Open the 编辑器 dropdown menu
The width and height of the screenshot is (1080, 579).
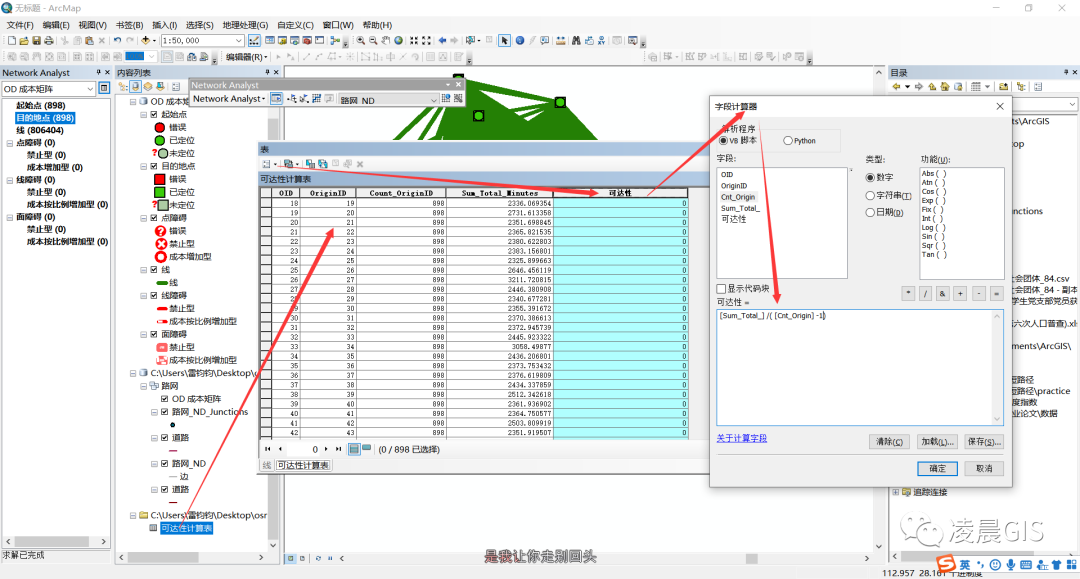[247, 57]
